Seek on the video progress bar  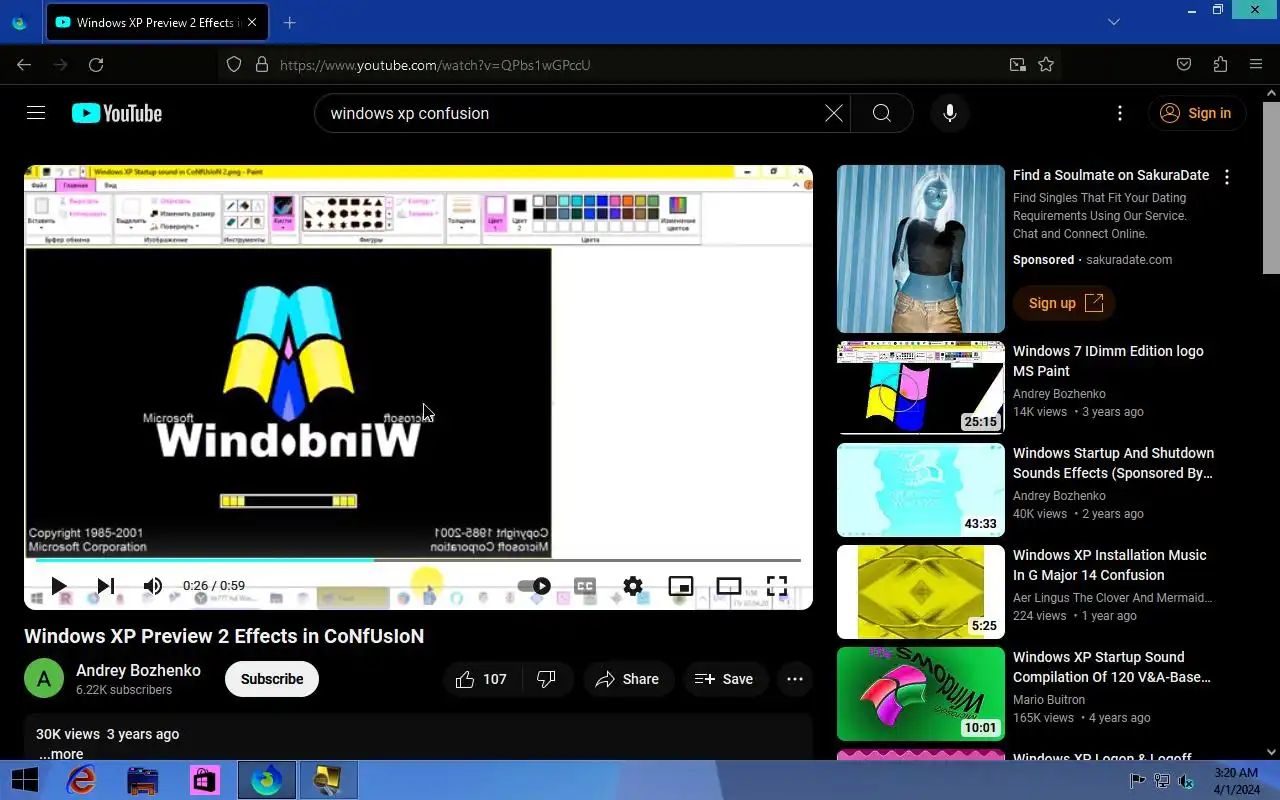[x=418, y=560]
